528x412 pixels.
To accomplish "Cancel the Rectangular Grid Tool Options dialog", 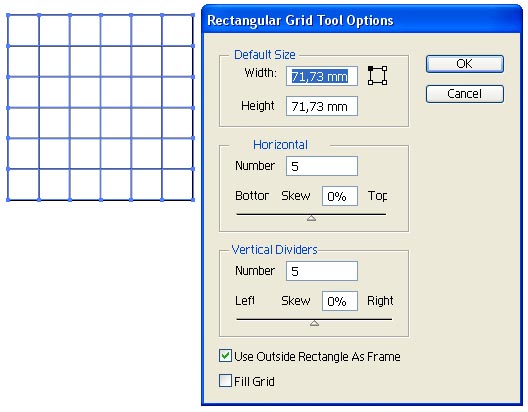I will click(465, 94).
